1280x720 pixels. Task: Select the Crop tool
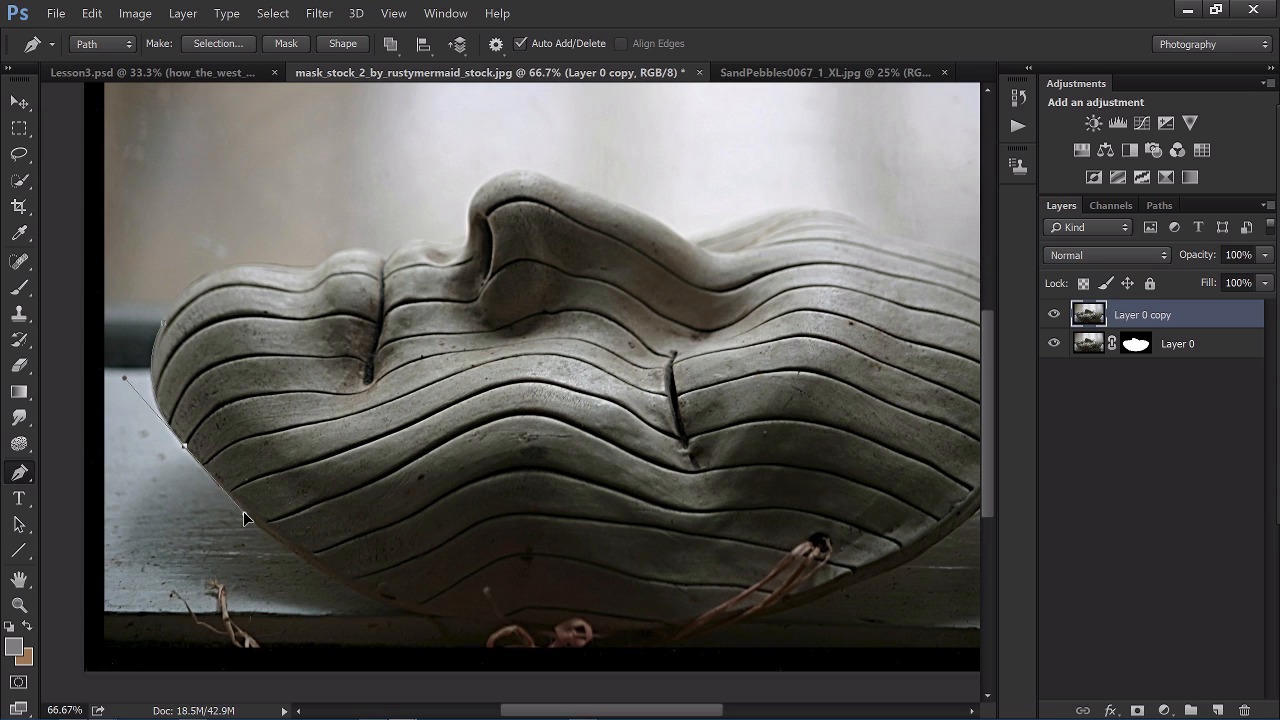[x=19, y=206]
